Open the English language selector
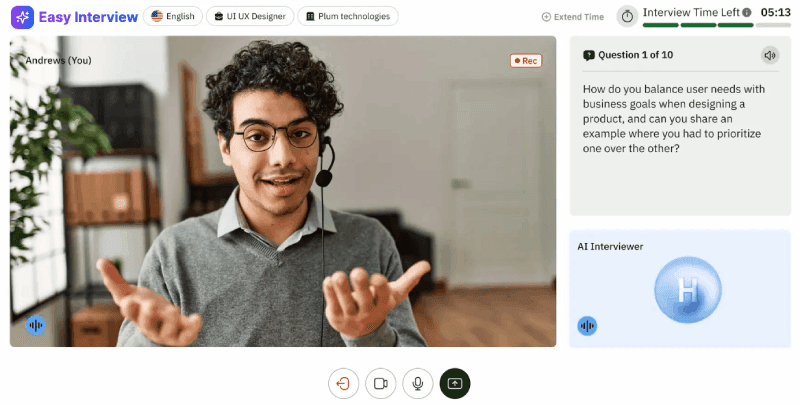Viewport: 800px width, 406px height. click(173, 16)
